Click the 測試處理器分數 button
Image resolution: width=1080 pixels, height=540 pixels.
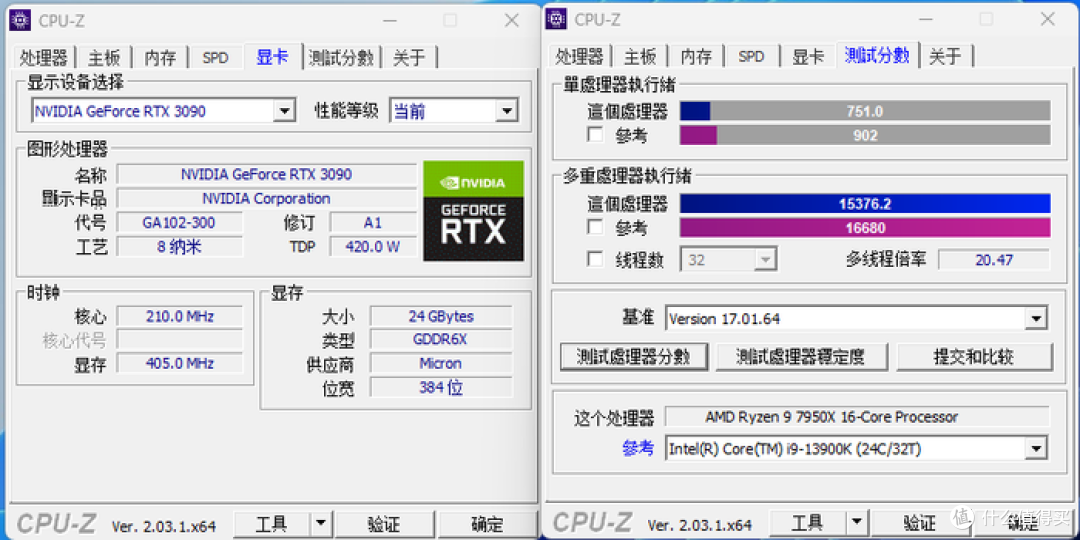(634, 357)
